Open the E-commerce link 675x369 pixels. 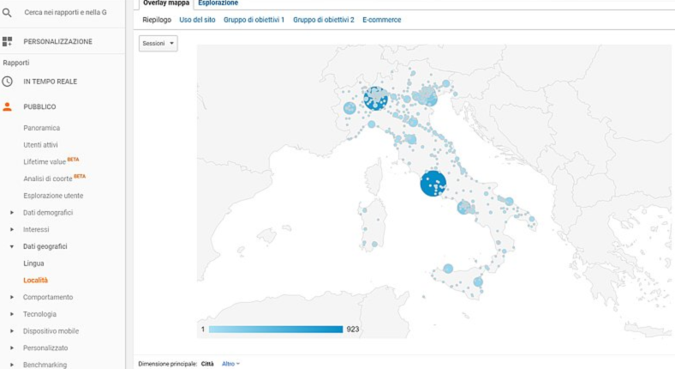coord(382,20)
